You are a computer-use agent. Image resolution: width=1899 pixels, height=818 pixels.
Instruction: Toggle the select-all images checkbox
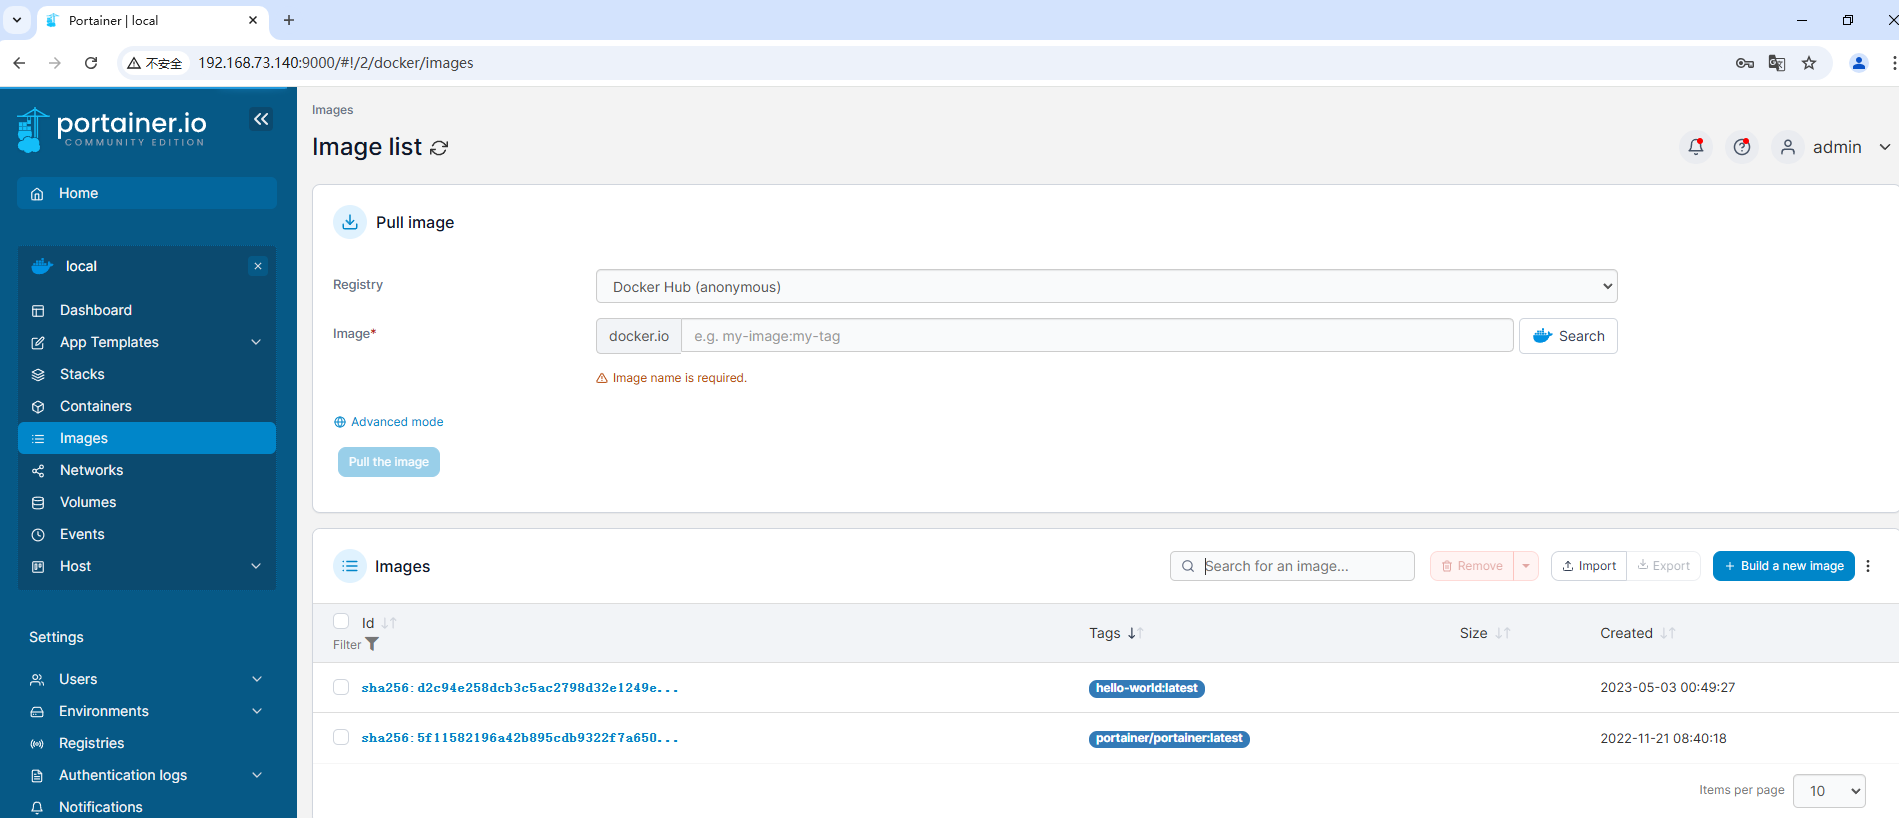[341, 621]
